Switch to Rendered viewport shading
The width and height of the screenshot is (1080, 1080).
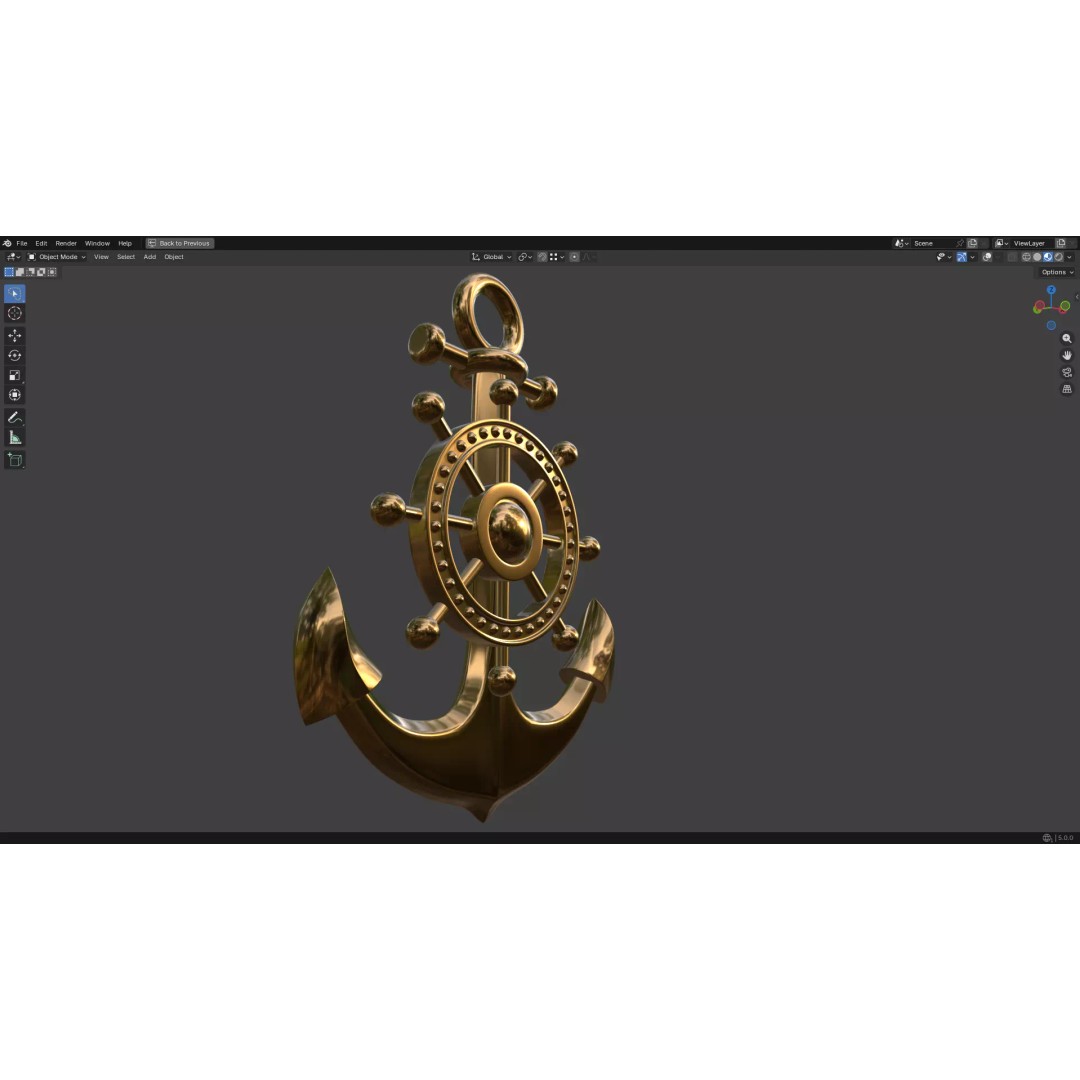(1059, 257)
